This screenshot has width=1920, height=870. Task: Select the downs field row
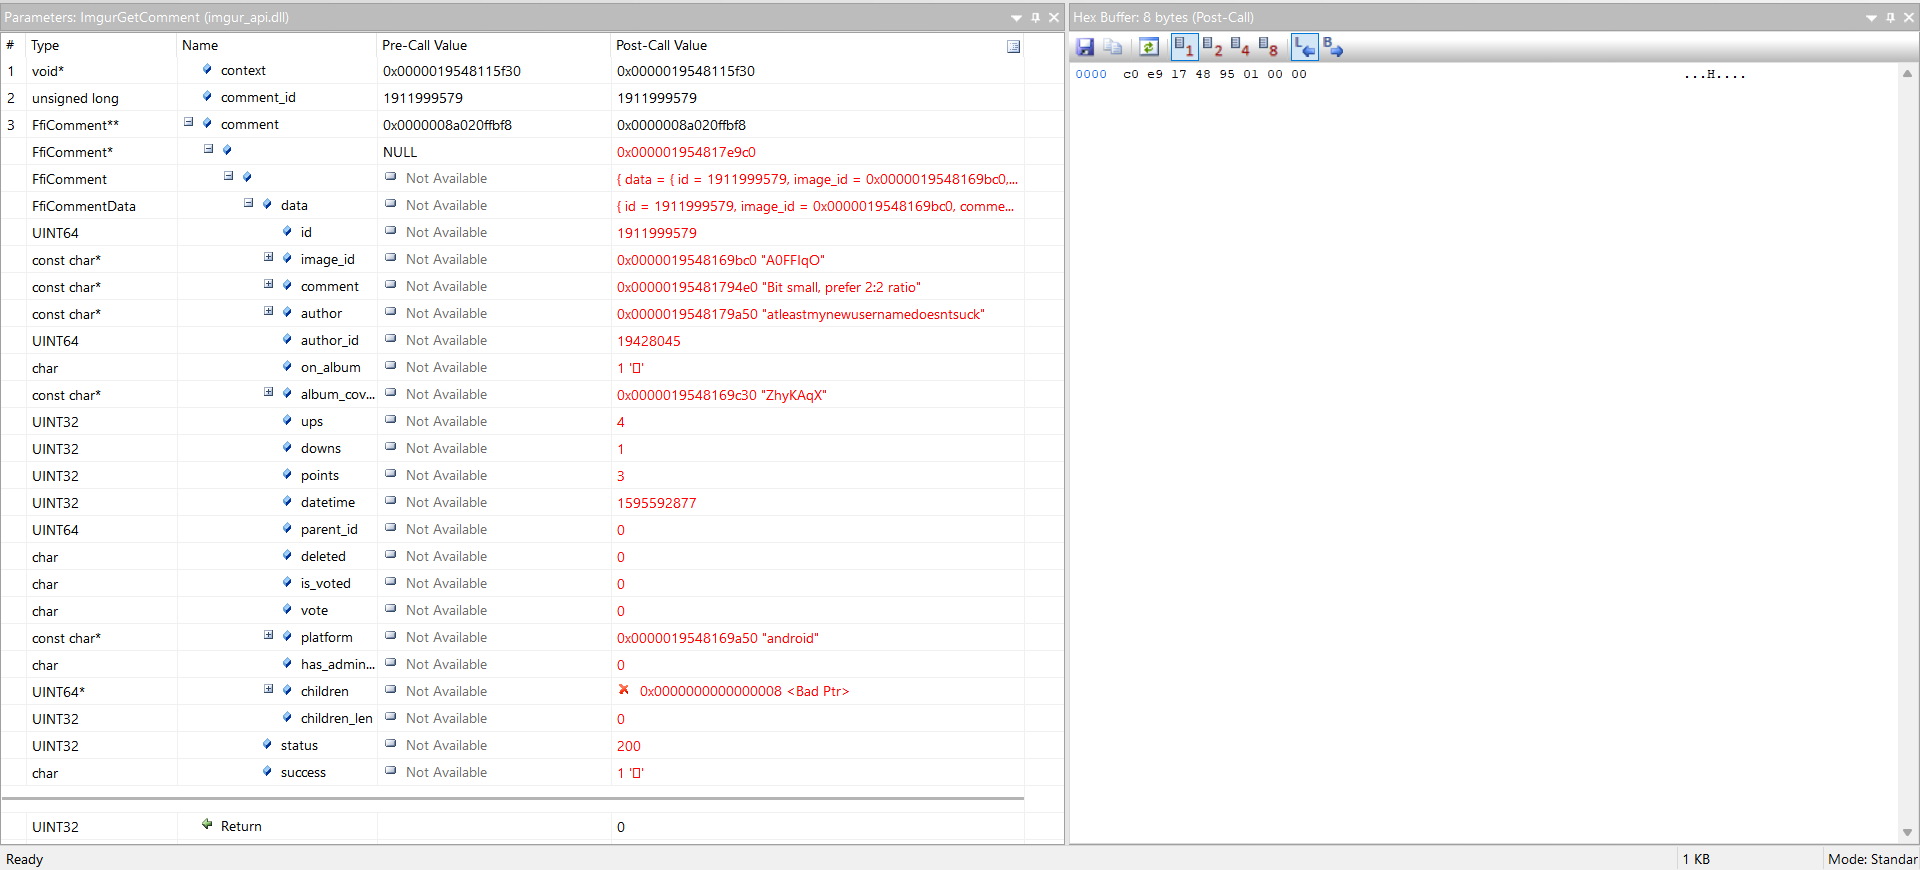click(x=512, y=449)
